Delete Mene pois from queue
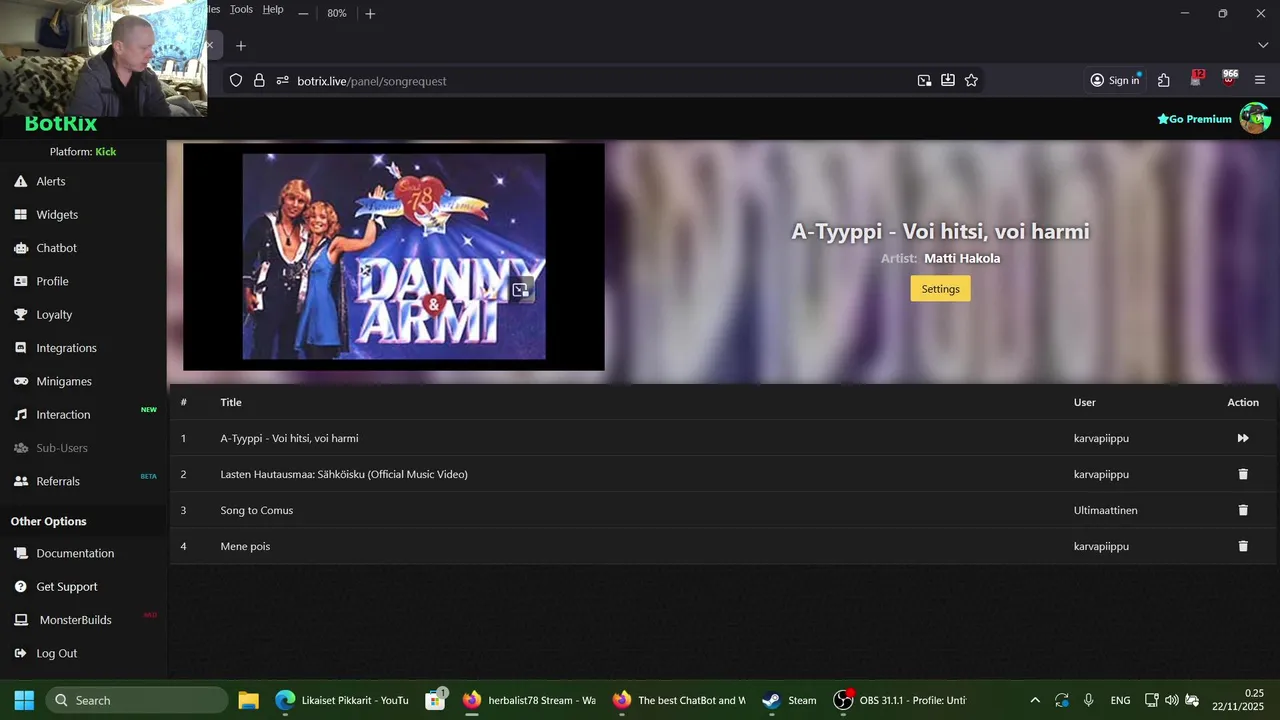 [1243, 546]
